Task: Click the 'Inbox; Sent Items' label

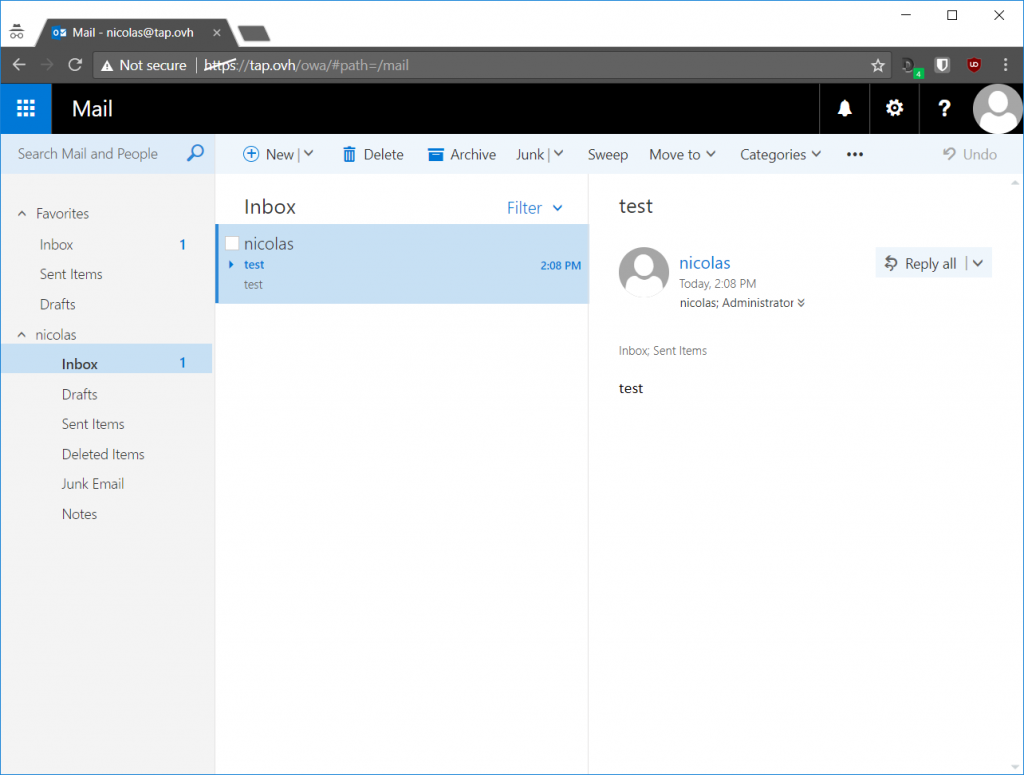Action: [x=662, y=351]
